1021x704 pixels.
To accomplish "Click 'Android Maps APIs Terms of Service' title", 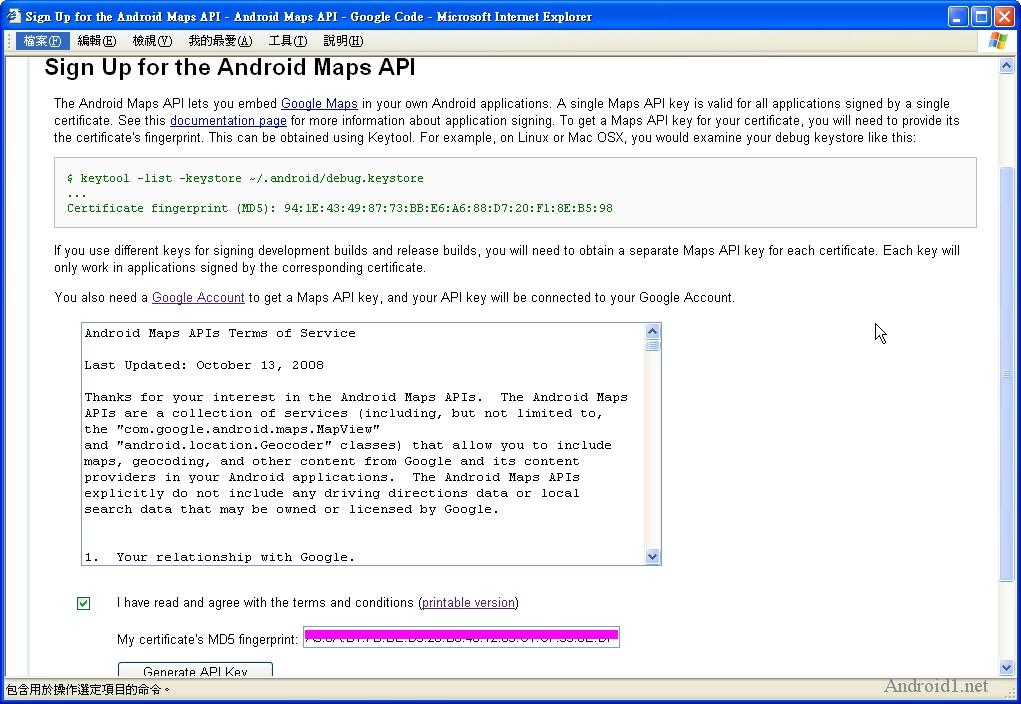I will point(220,333).
